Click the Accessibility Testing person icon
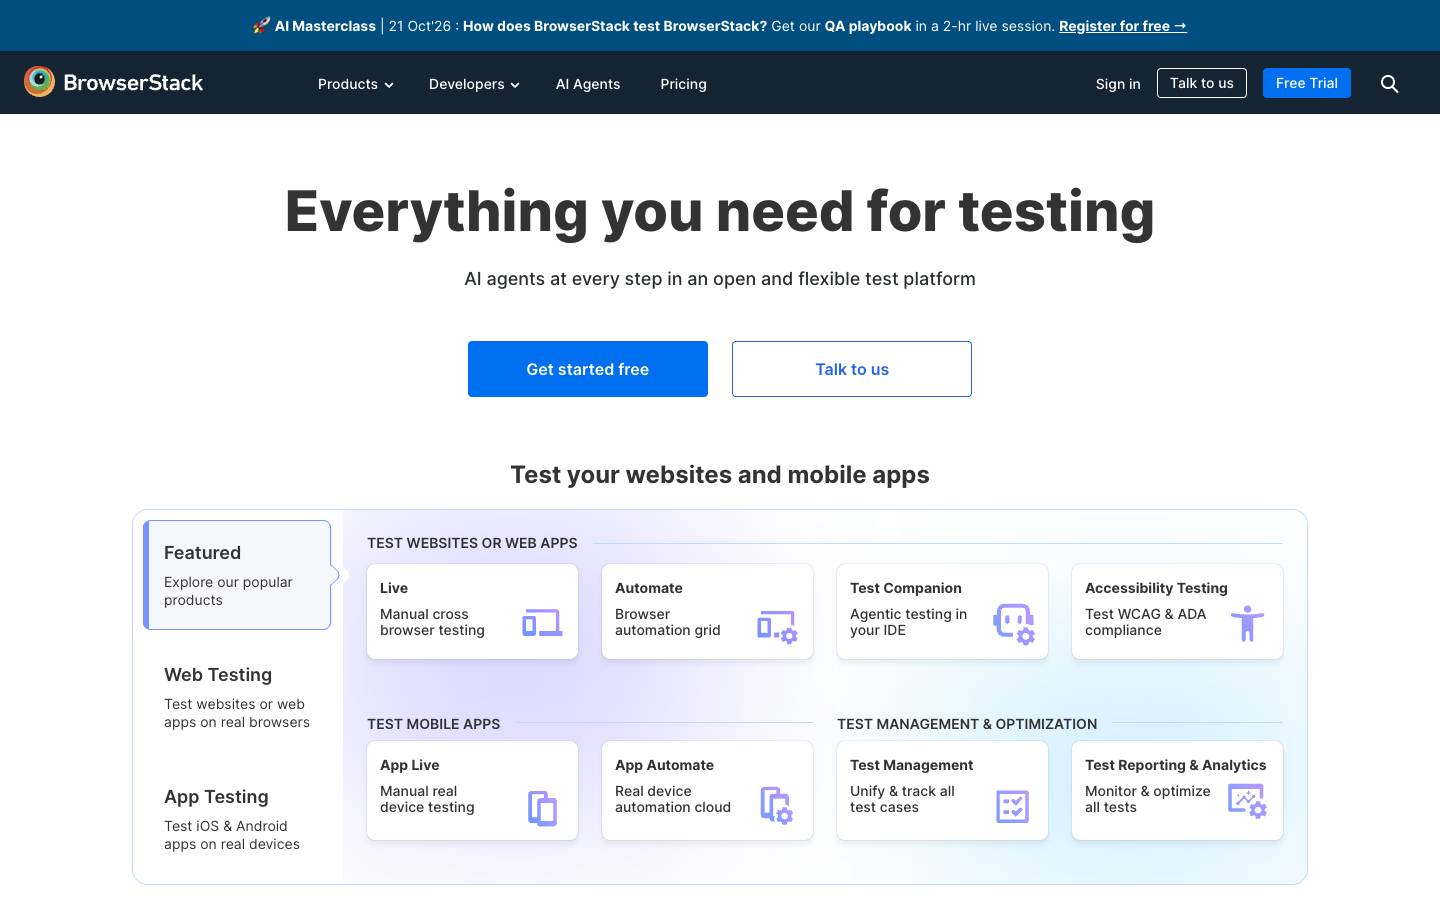The height and width of the screenshot is (900, 1440). (x=1247, y=623)
